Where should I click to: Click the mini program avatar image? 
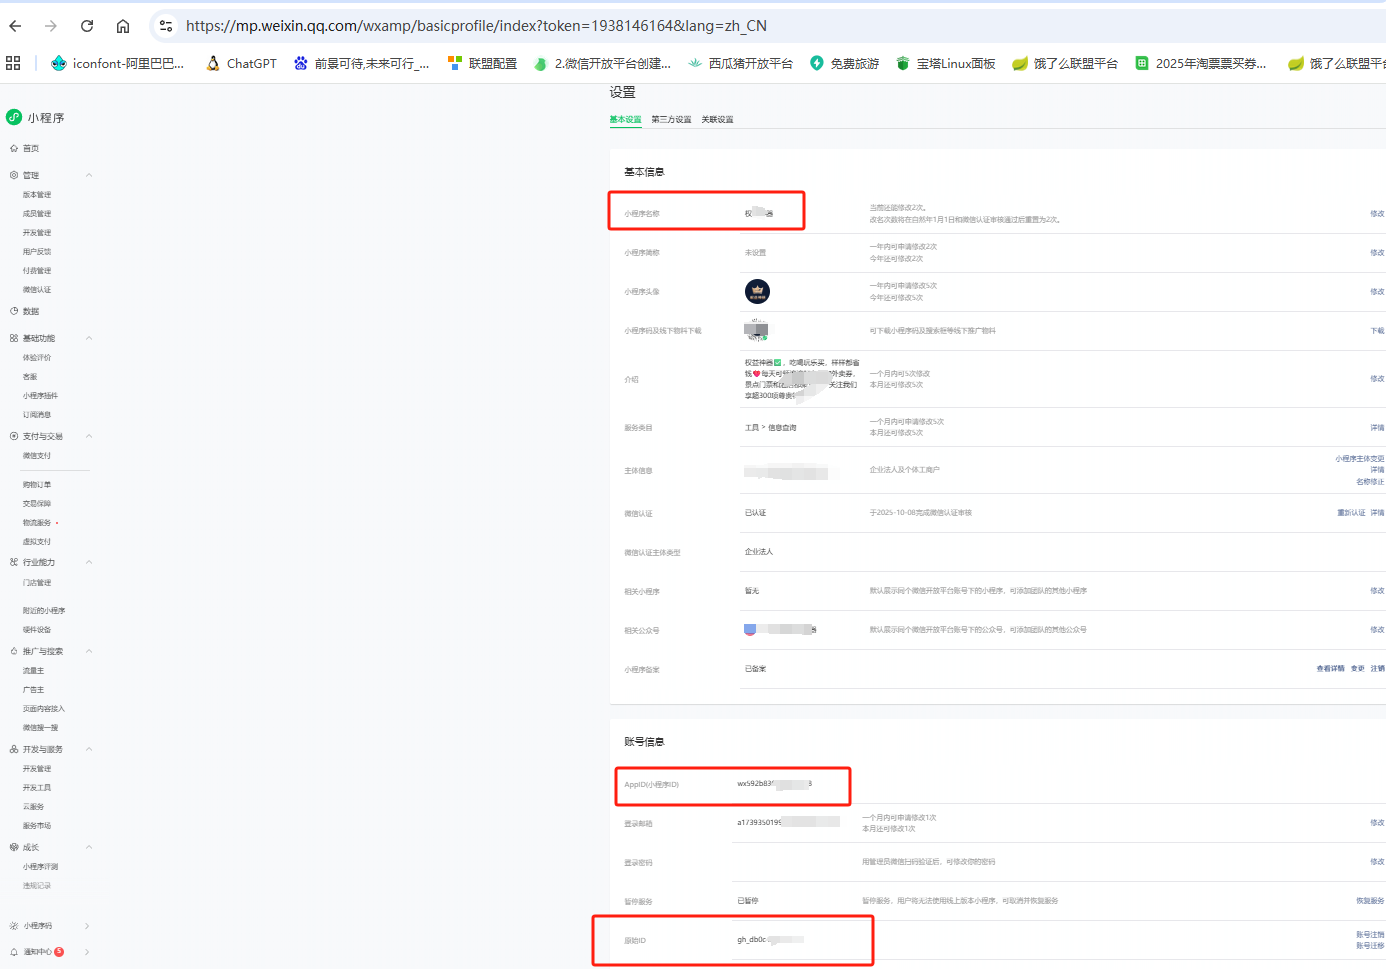(x=757, y=291)
